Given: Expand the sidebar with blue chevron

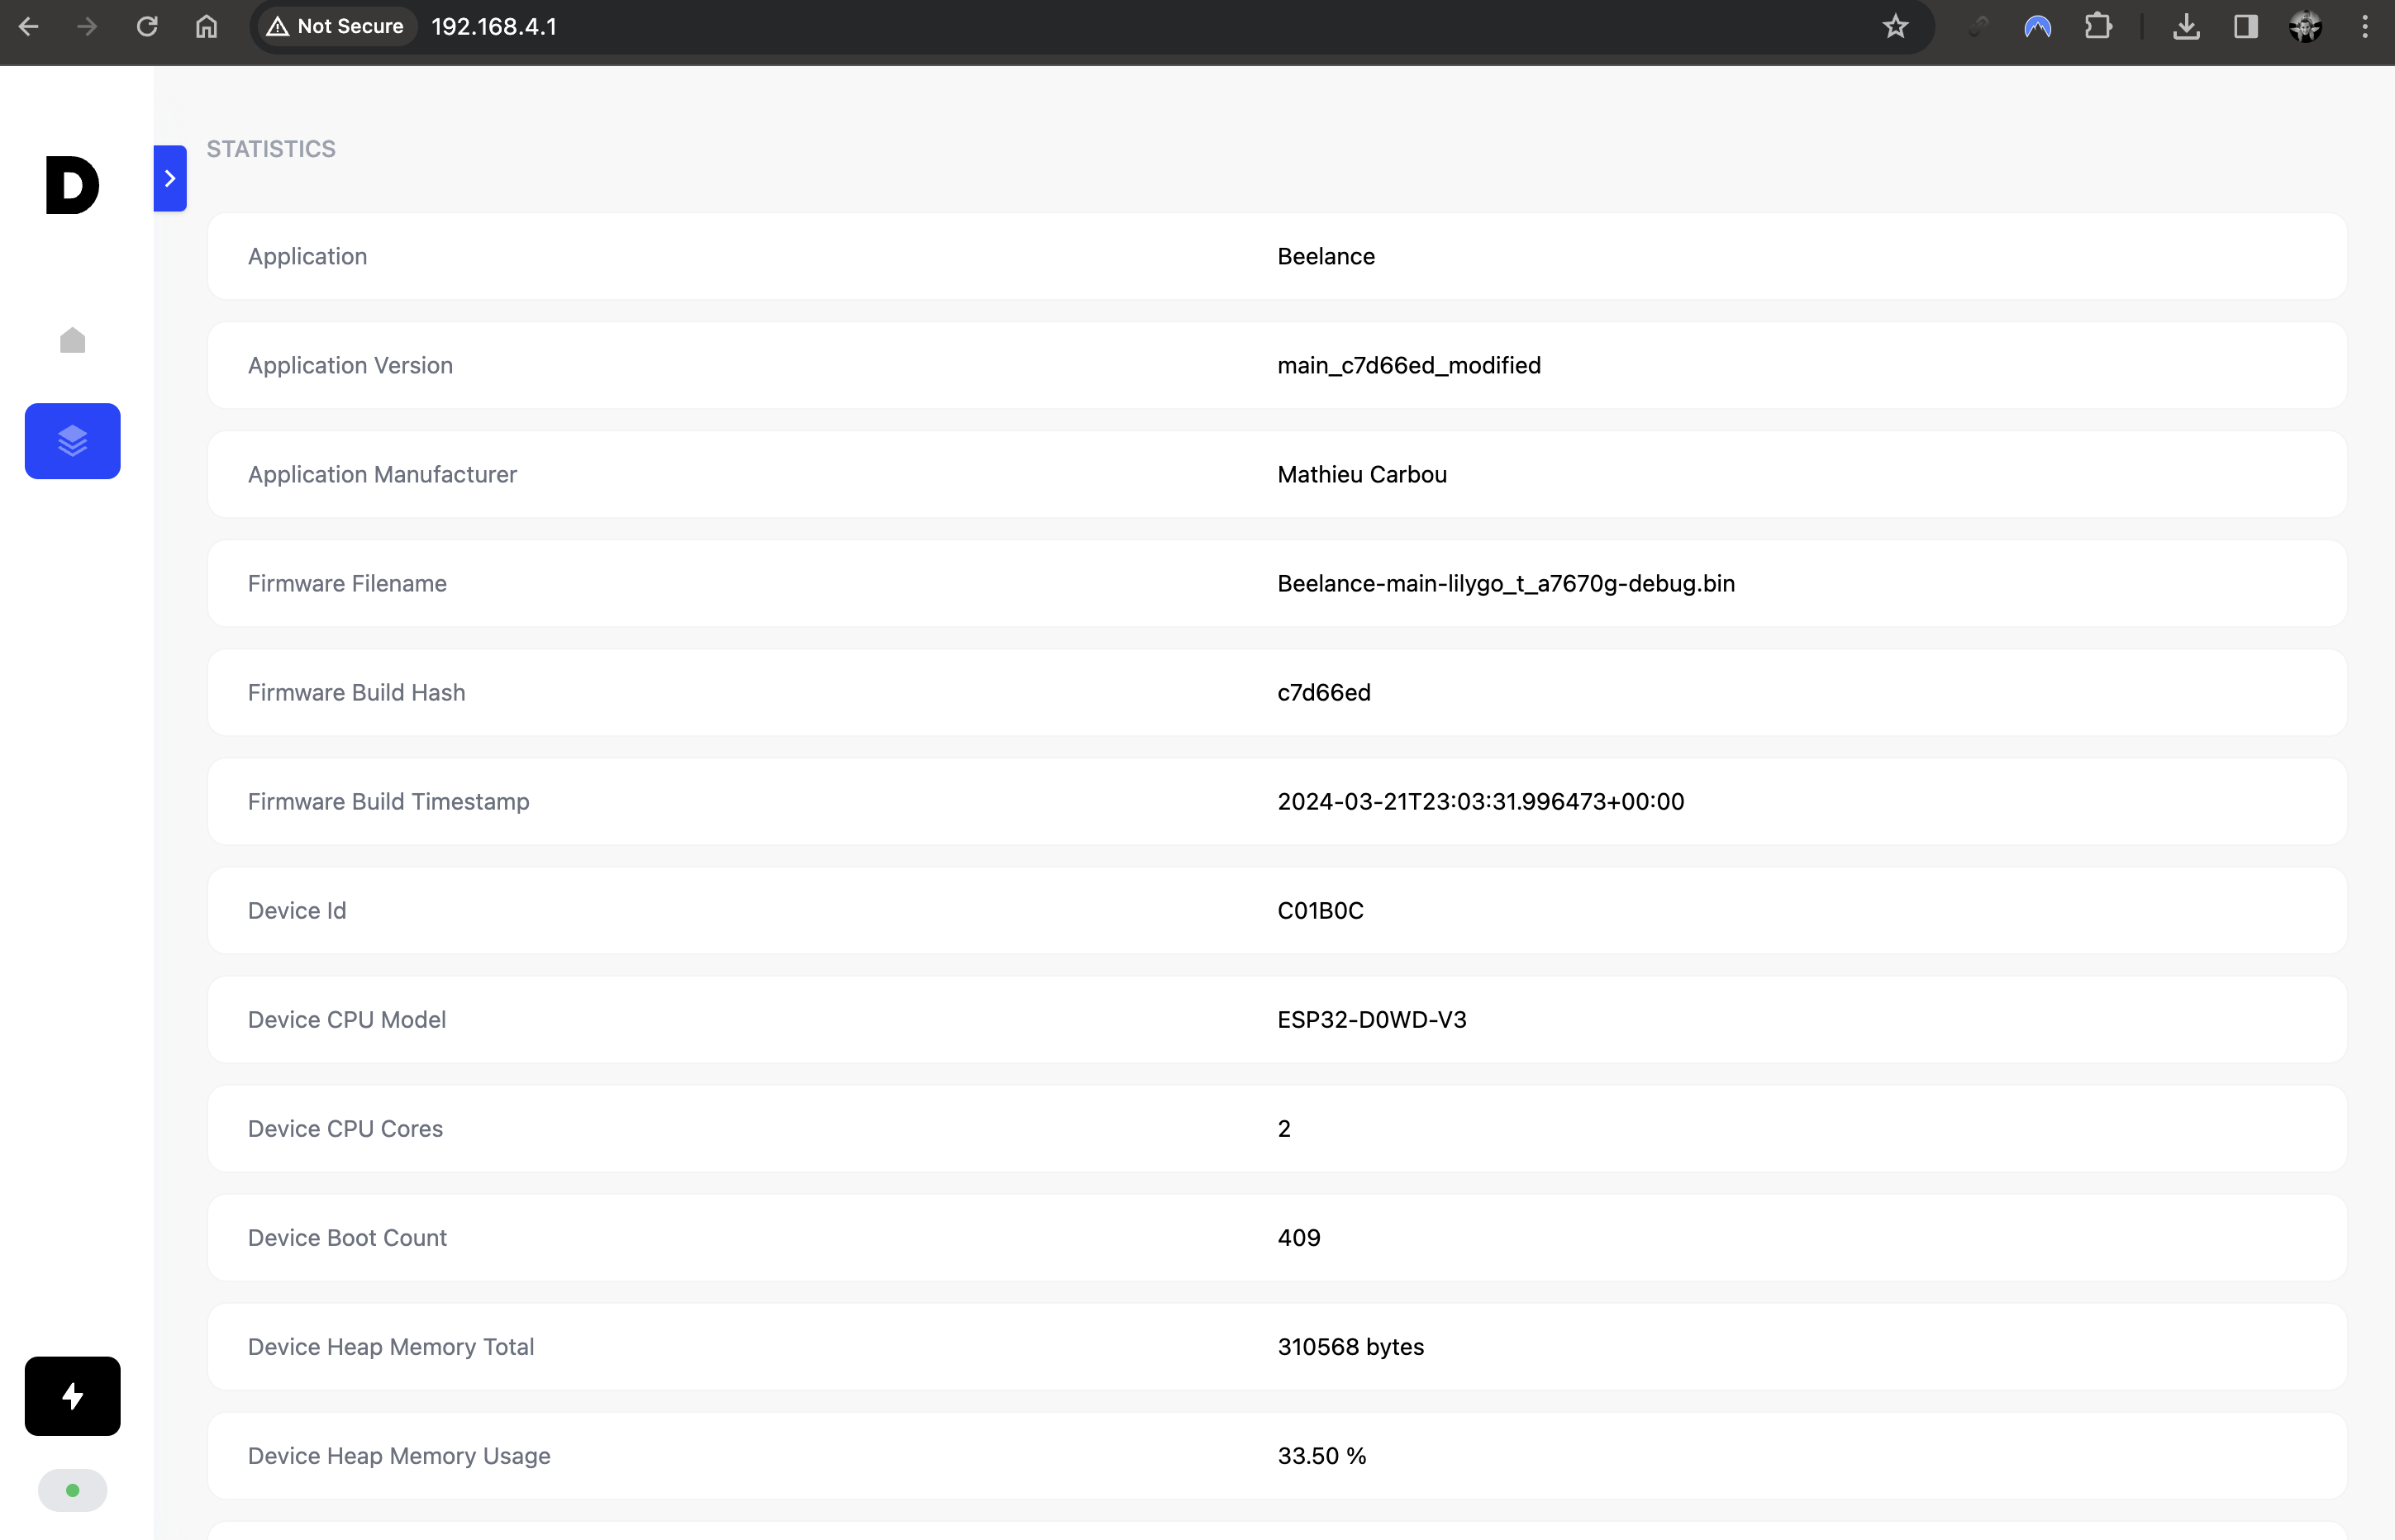Looking at the screenshot, I should pyautogui.click(x=170, y=178).
